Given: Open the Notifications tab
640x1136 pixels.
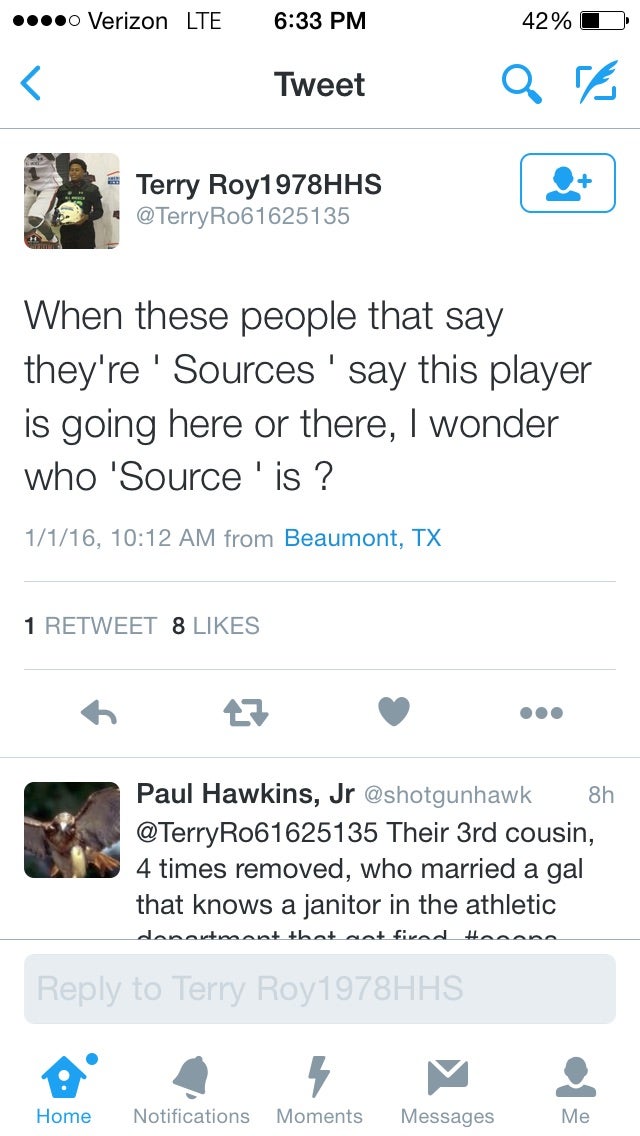Looking at the screenshot, I should tap(191, 1089).
